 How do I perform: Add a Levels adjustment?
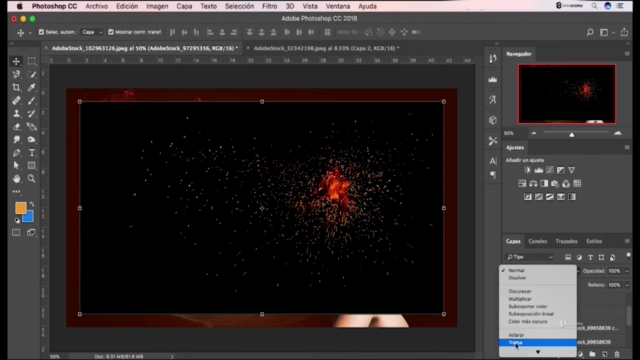click(x=539, y=170)
